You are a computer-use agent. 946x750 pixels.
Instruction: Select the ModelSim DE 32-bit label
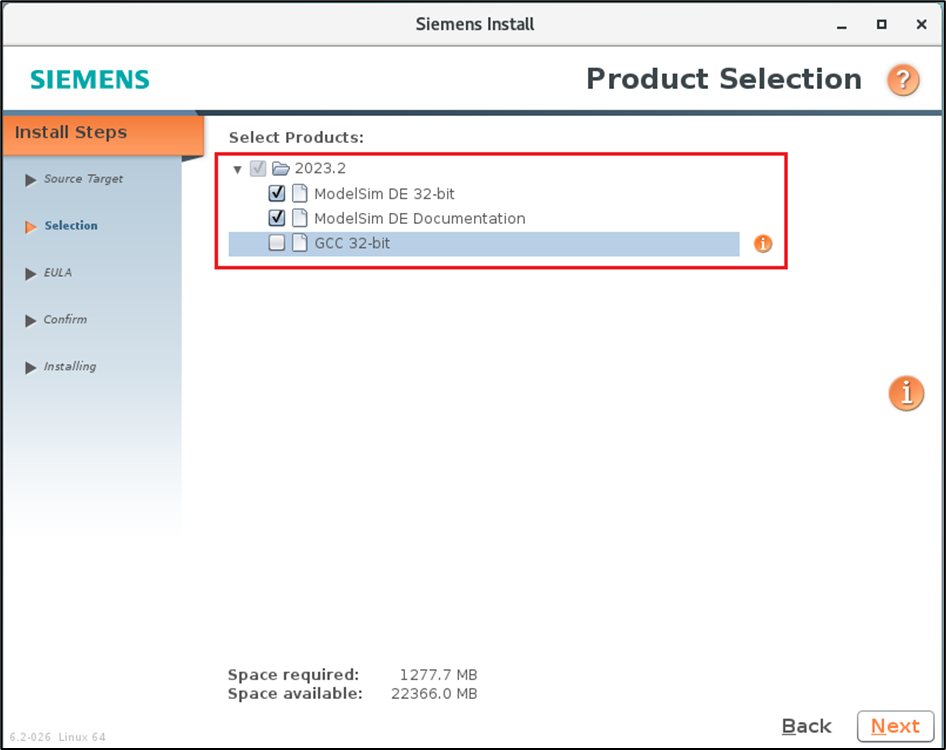pos(384,194)
